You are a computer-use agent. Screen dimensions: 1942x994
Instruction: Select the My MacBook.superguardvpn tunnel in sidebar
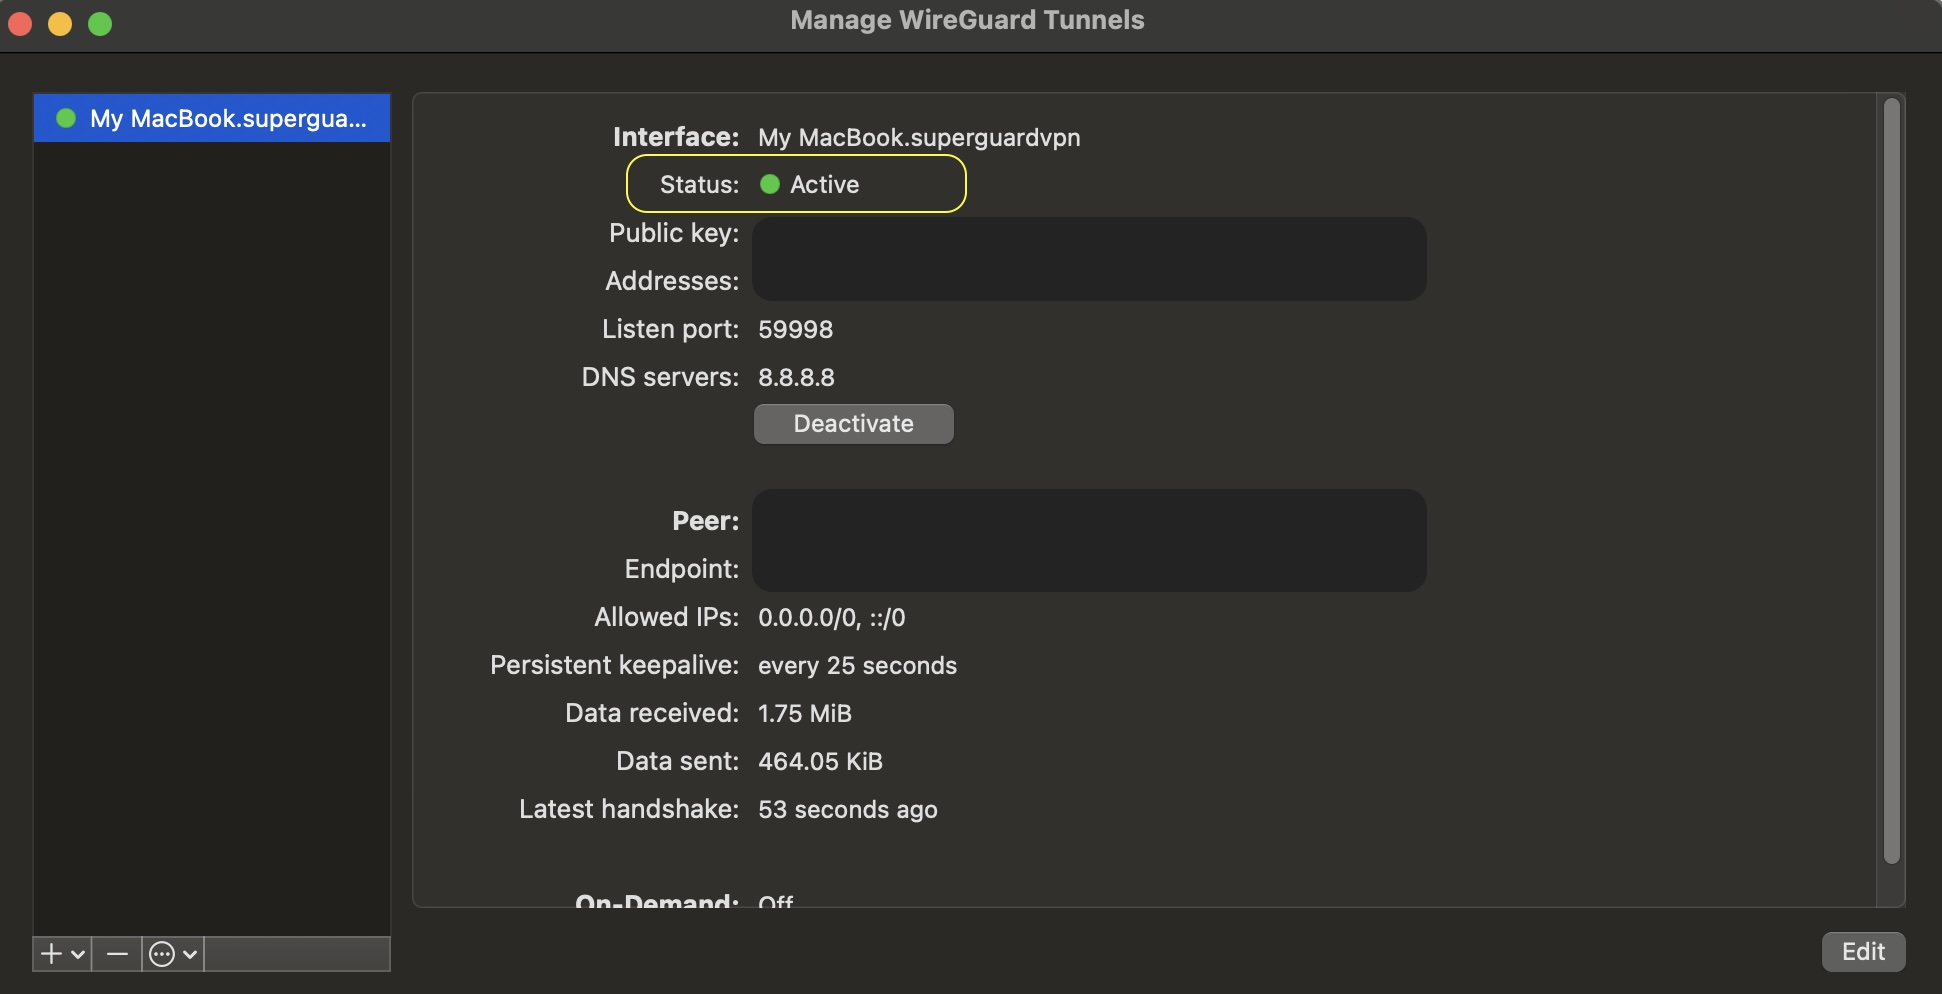(212, 118)
